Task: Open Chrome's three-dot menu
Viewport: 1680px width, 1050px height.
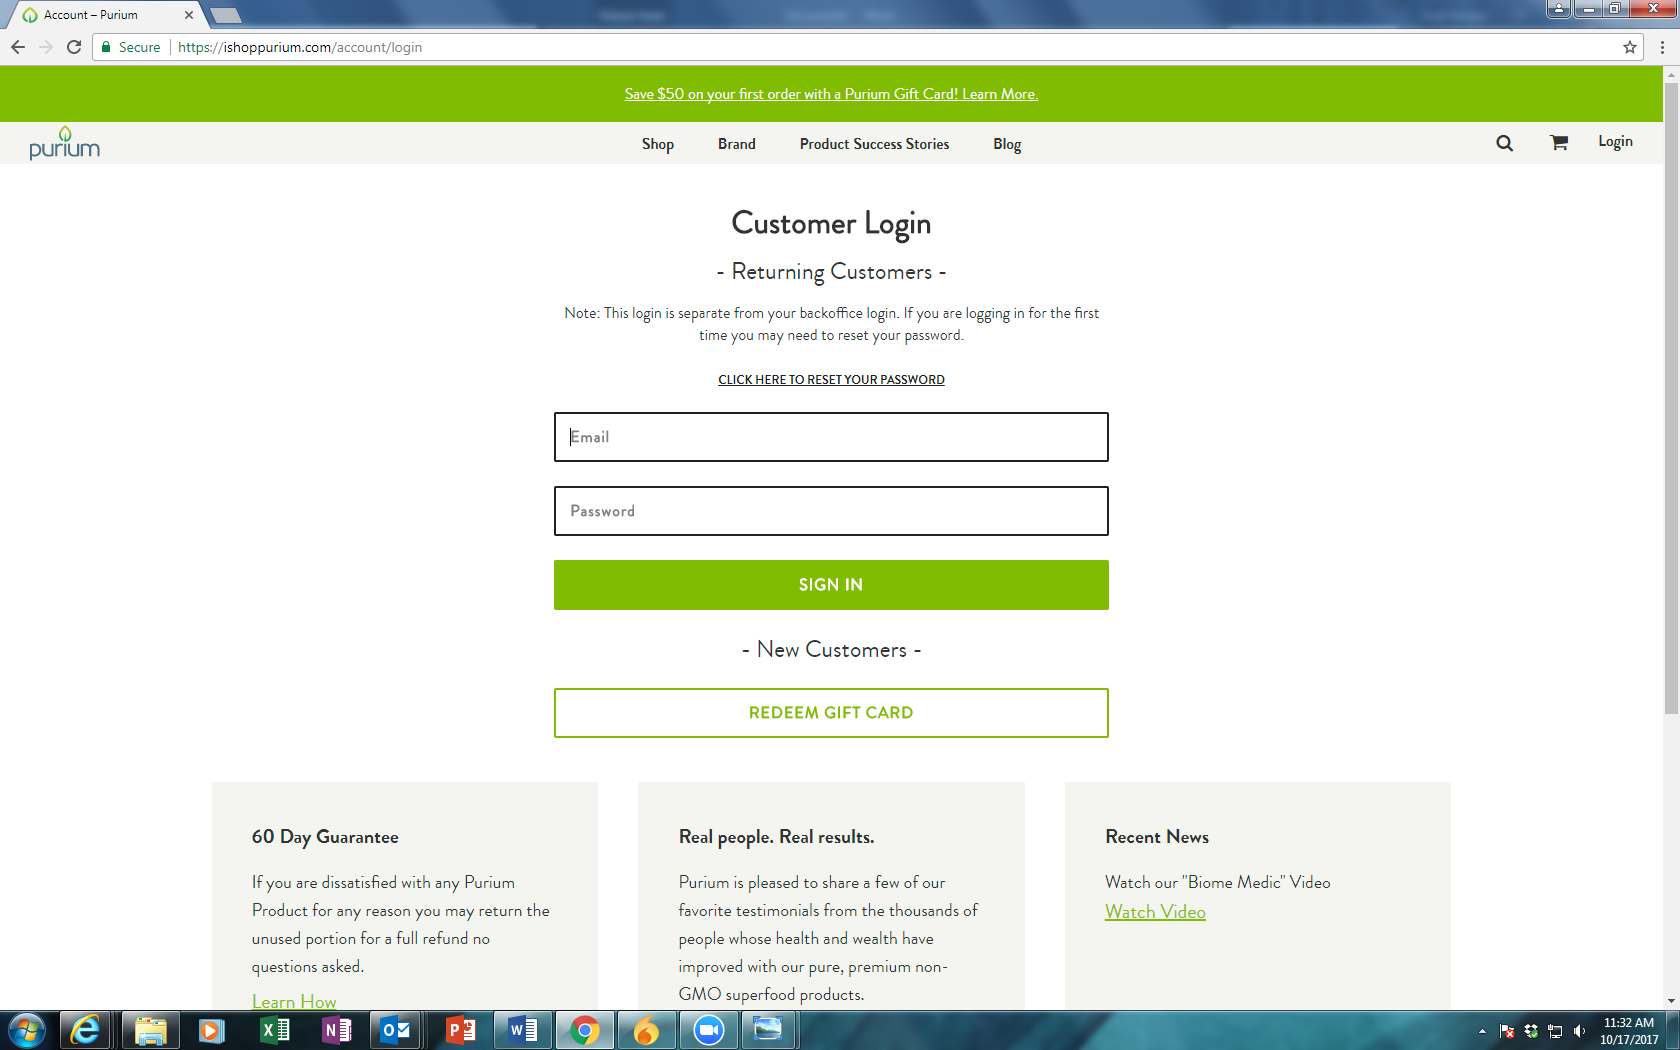Action: tap(1662, 47)
